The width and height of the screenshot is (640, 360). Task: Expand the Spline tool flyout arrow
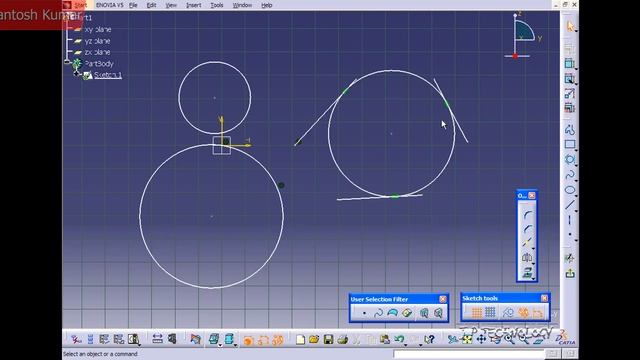(576, 180)
